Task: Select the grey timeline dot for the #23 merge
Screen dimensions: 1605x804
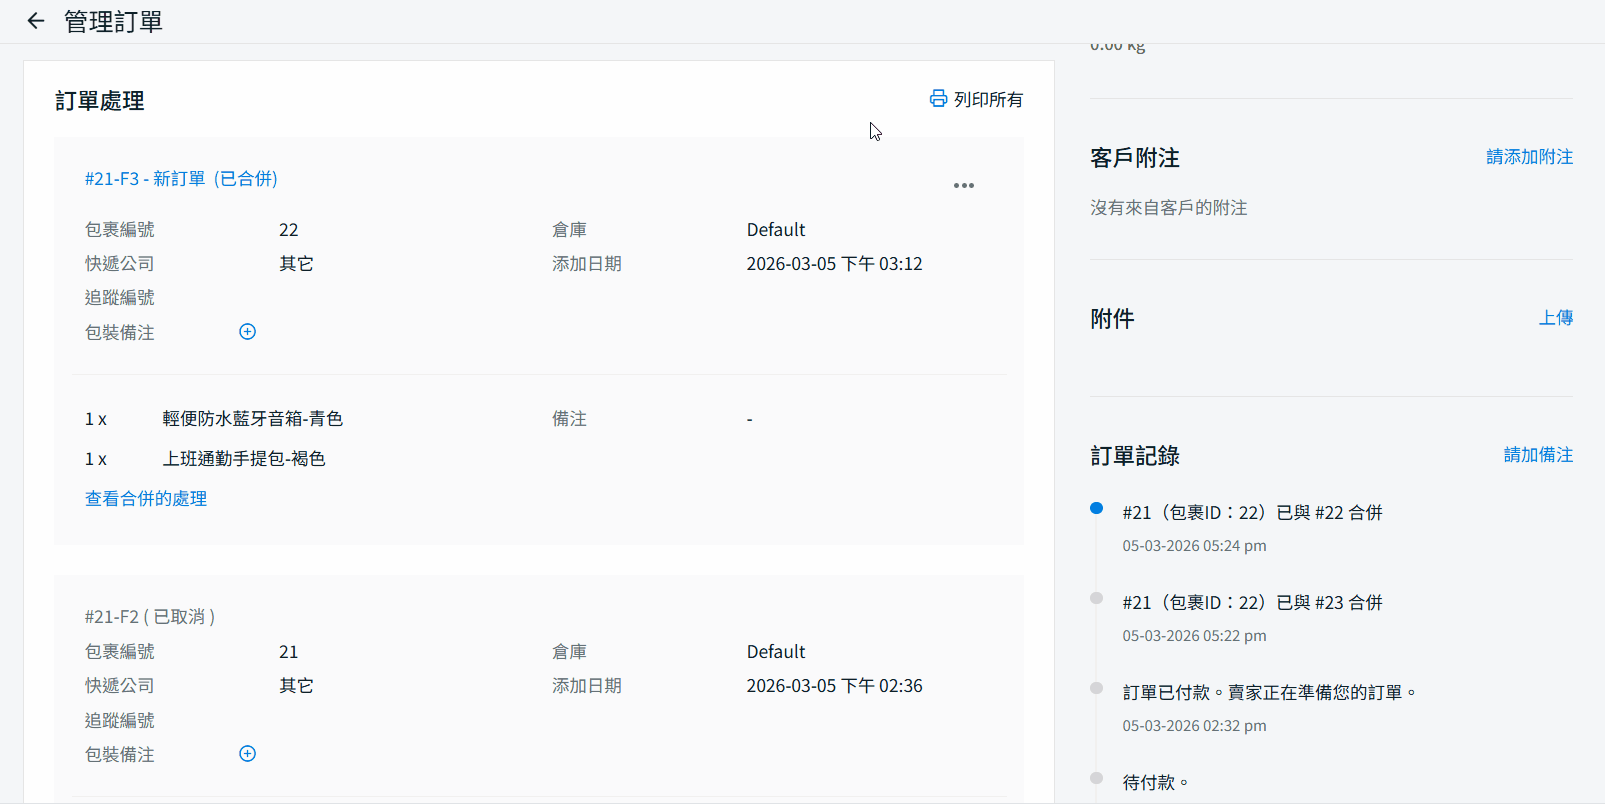Action: point(1096,599)
